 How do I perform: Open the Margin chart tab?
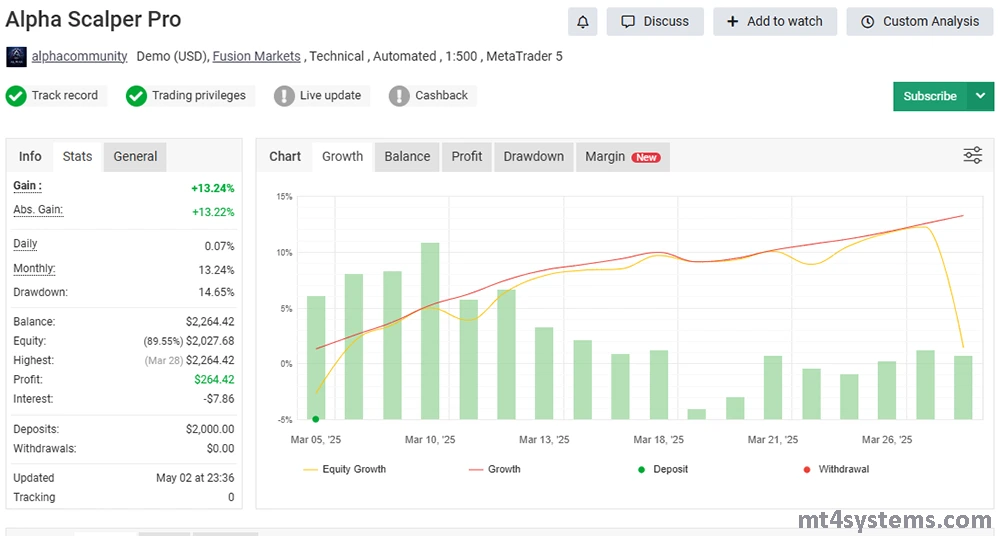click(621, 156)
